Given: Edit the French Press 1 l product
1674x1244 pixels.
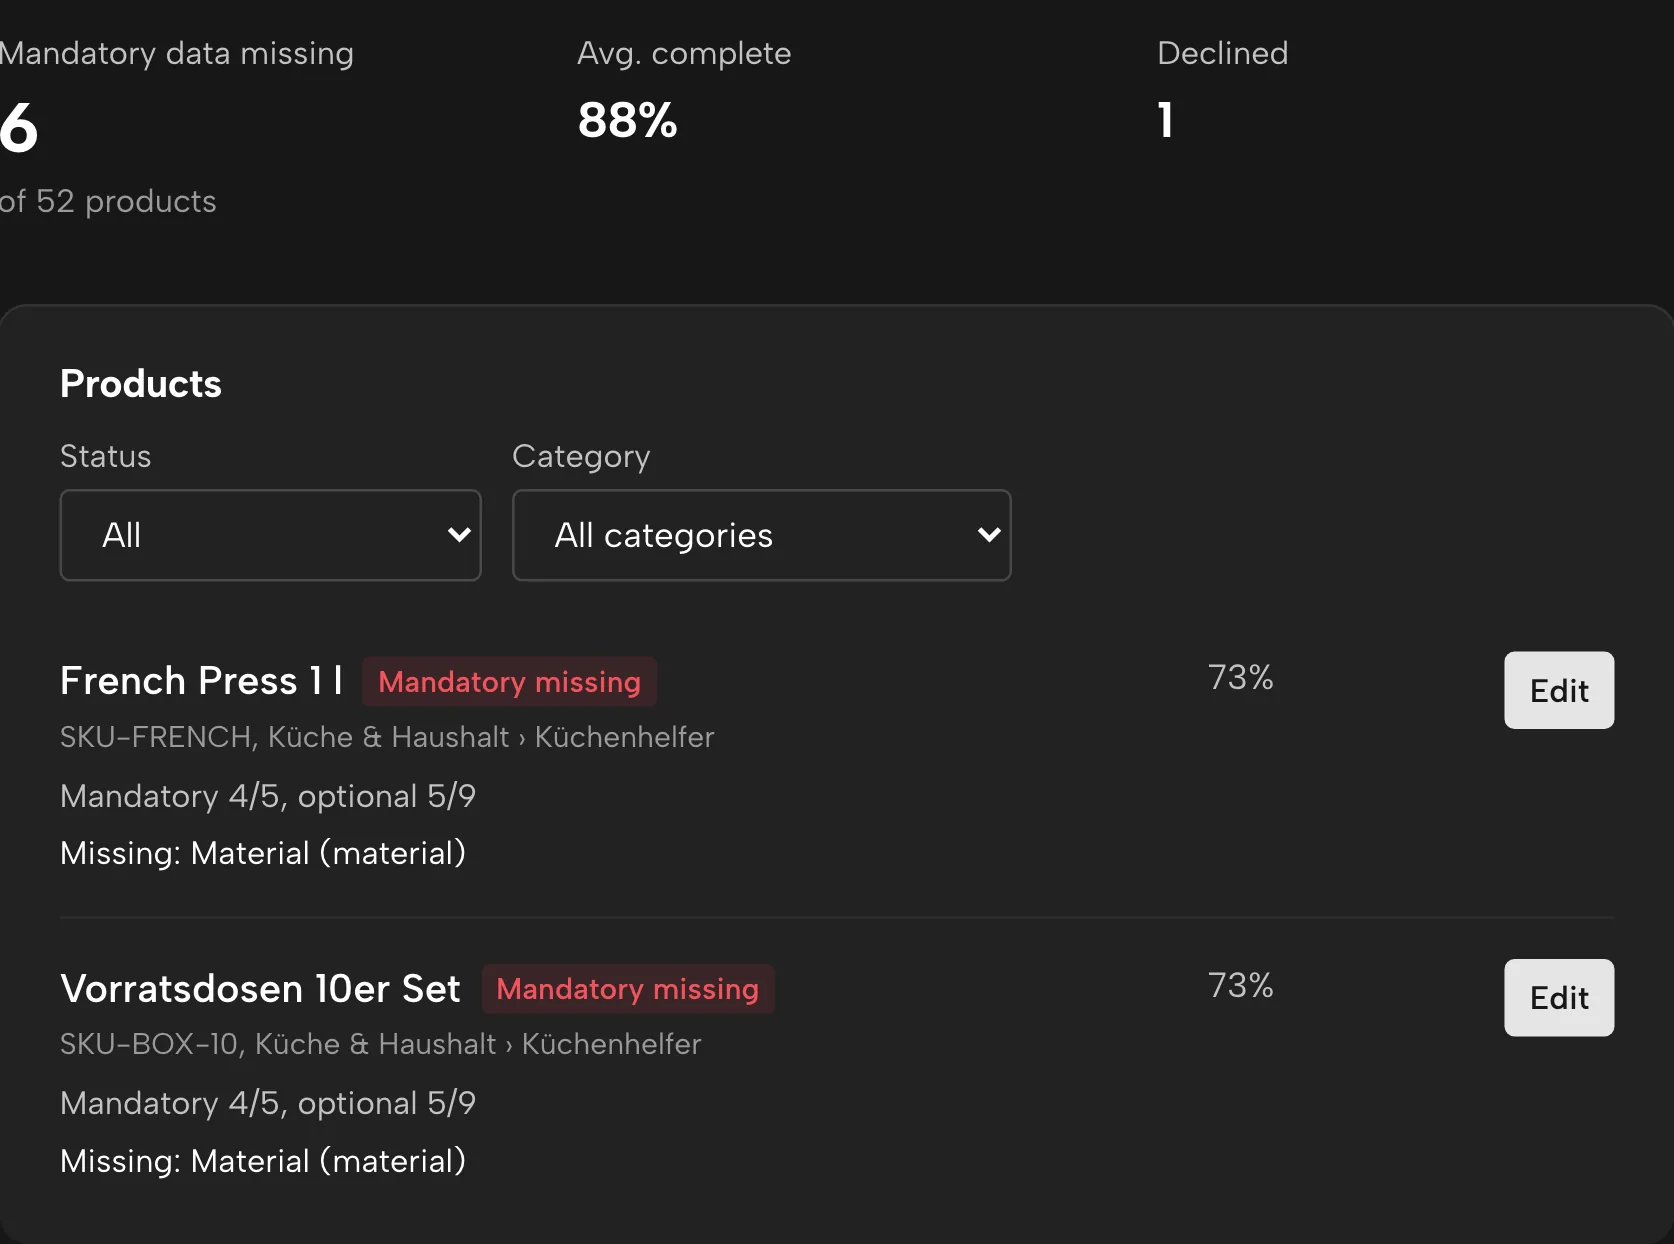Looking at the screenshot, I should (x=1558, y=690).
